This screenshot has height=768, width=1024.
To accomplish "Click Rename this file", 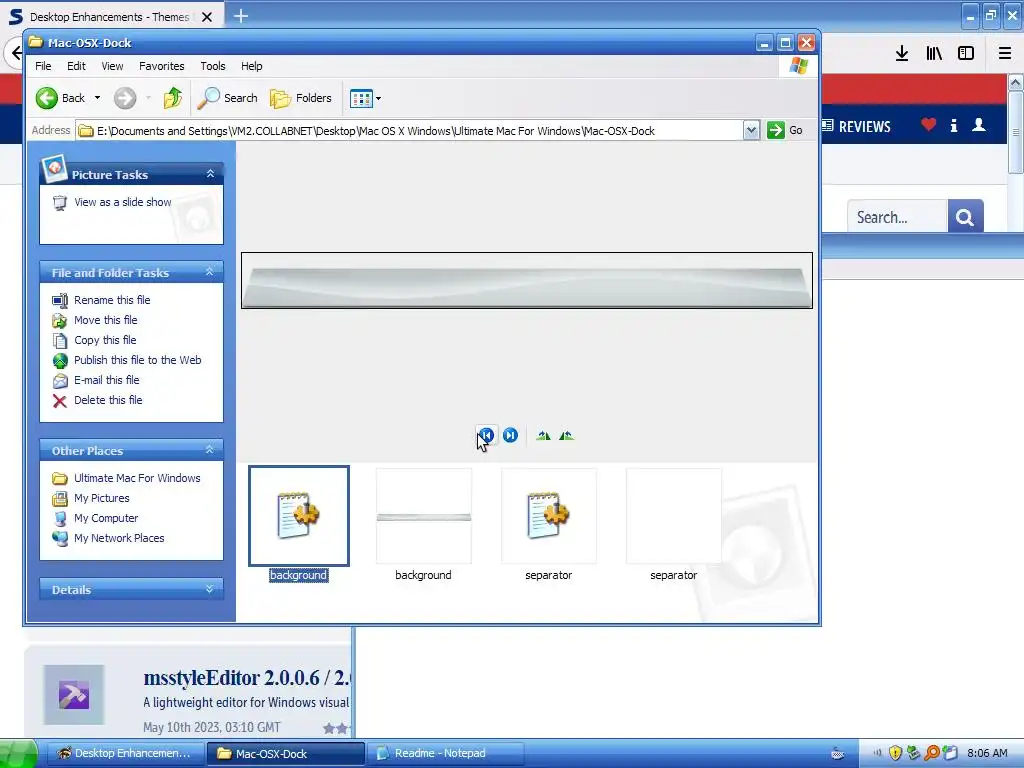I will (112, 300).
